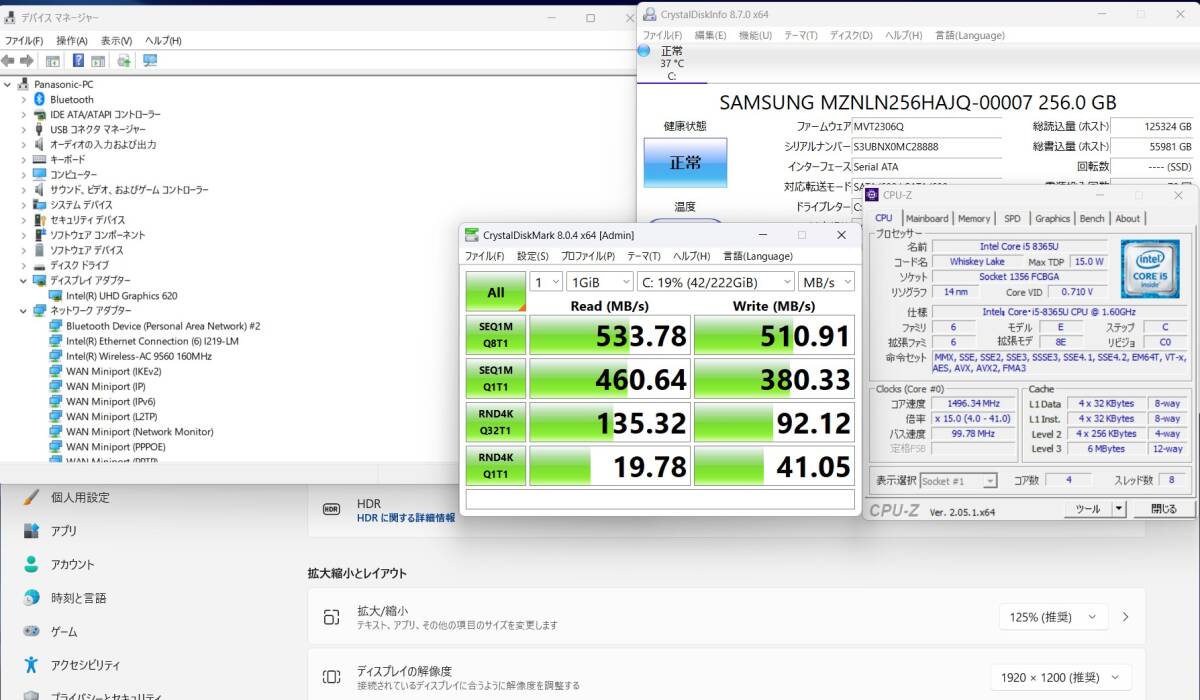Screen dimensions: 1200x700
Task: Click the ゲーム controller icon in Settings sidebar
Action: pos(32,631)
